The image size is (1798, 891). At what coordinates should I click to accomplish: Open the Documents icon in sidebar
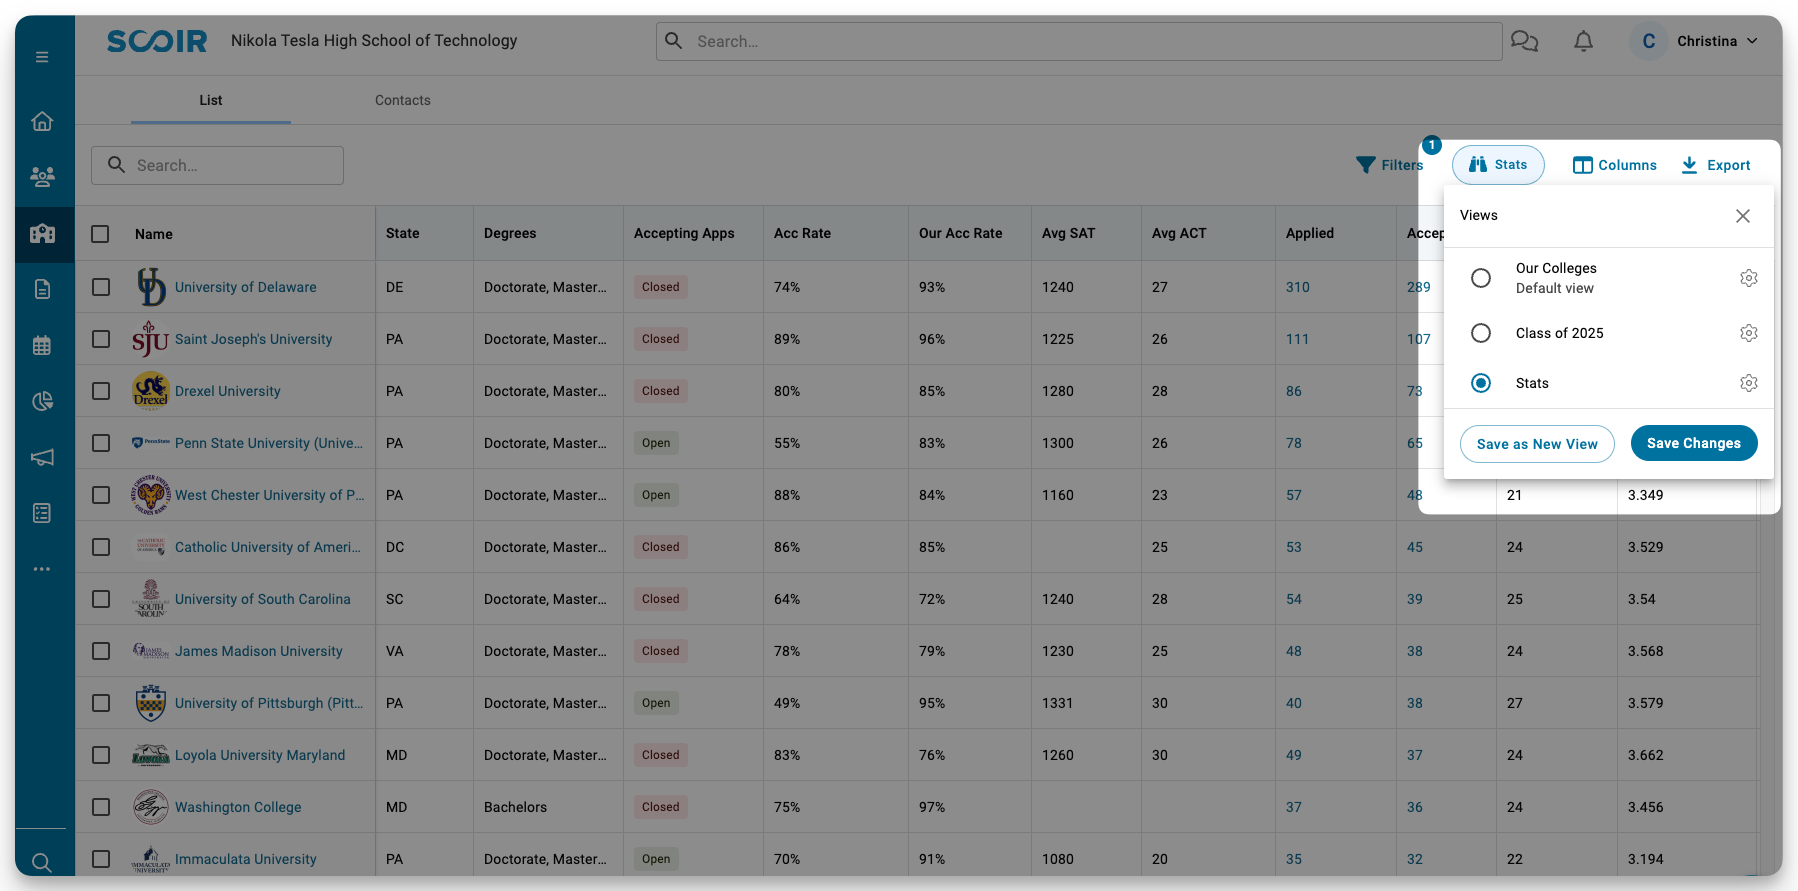(x=42, y=289)
